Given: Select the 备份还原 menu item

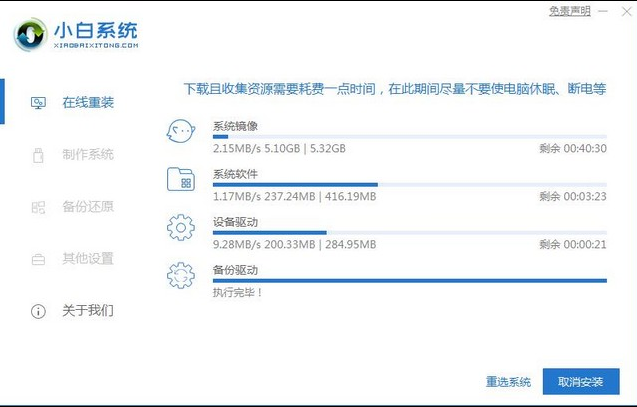Looking at the screenshot, I should (x=88, y=207).
